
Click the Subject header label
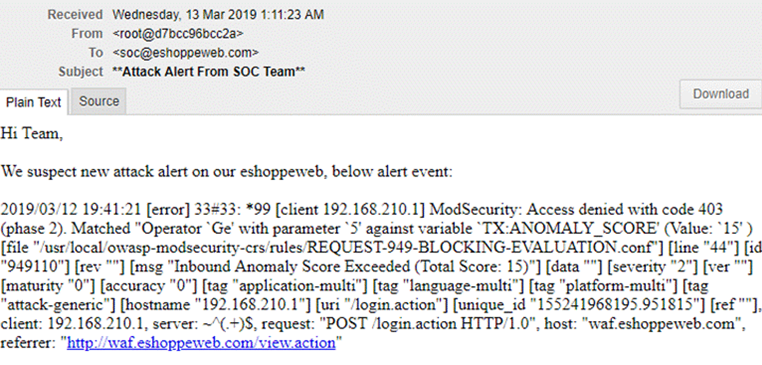(x=81, y=71)
